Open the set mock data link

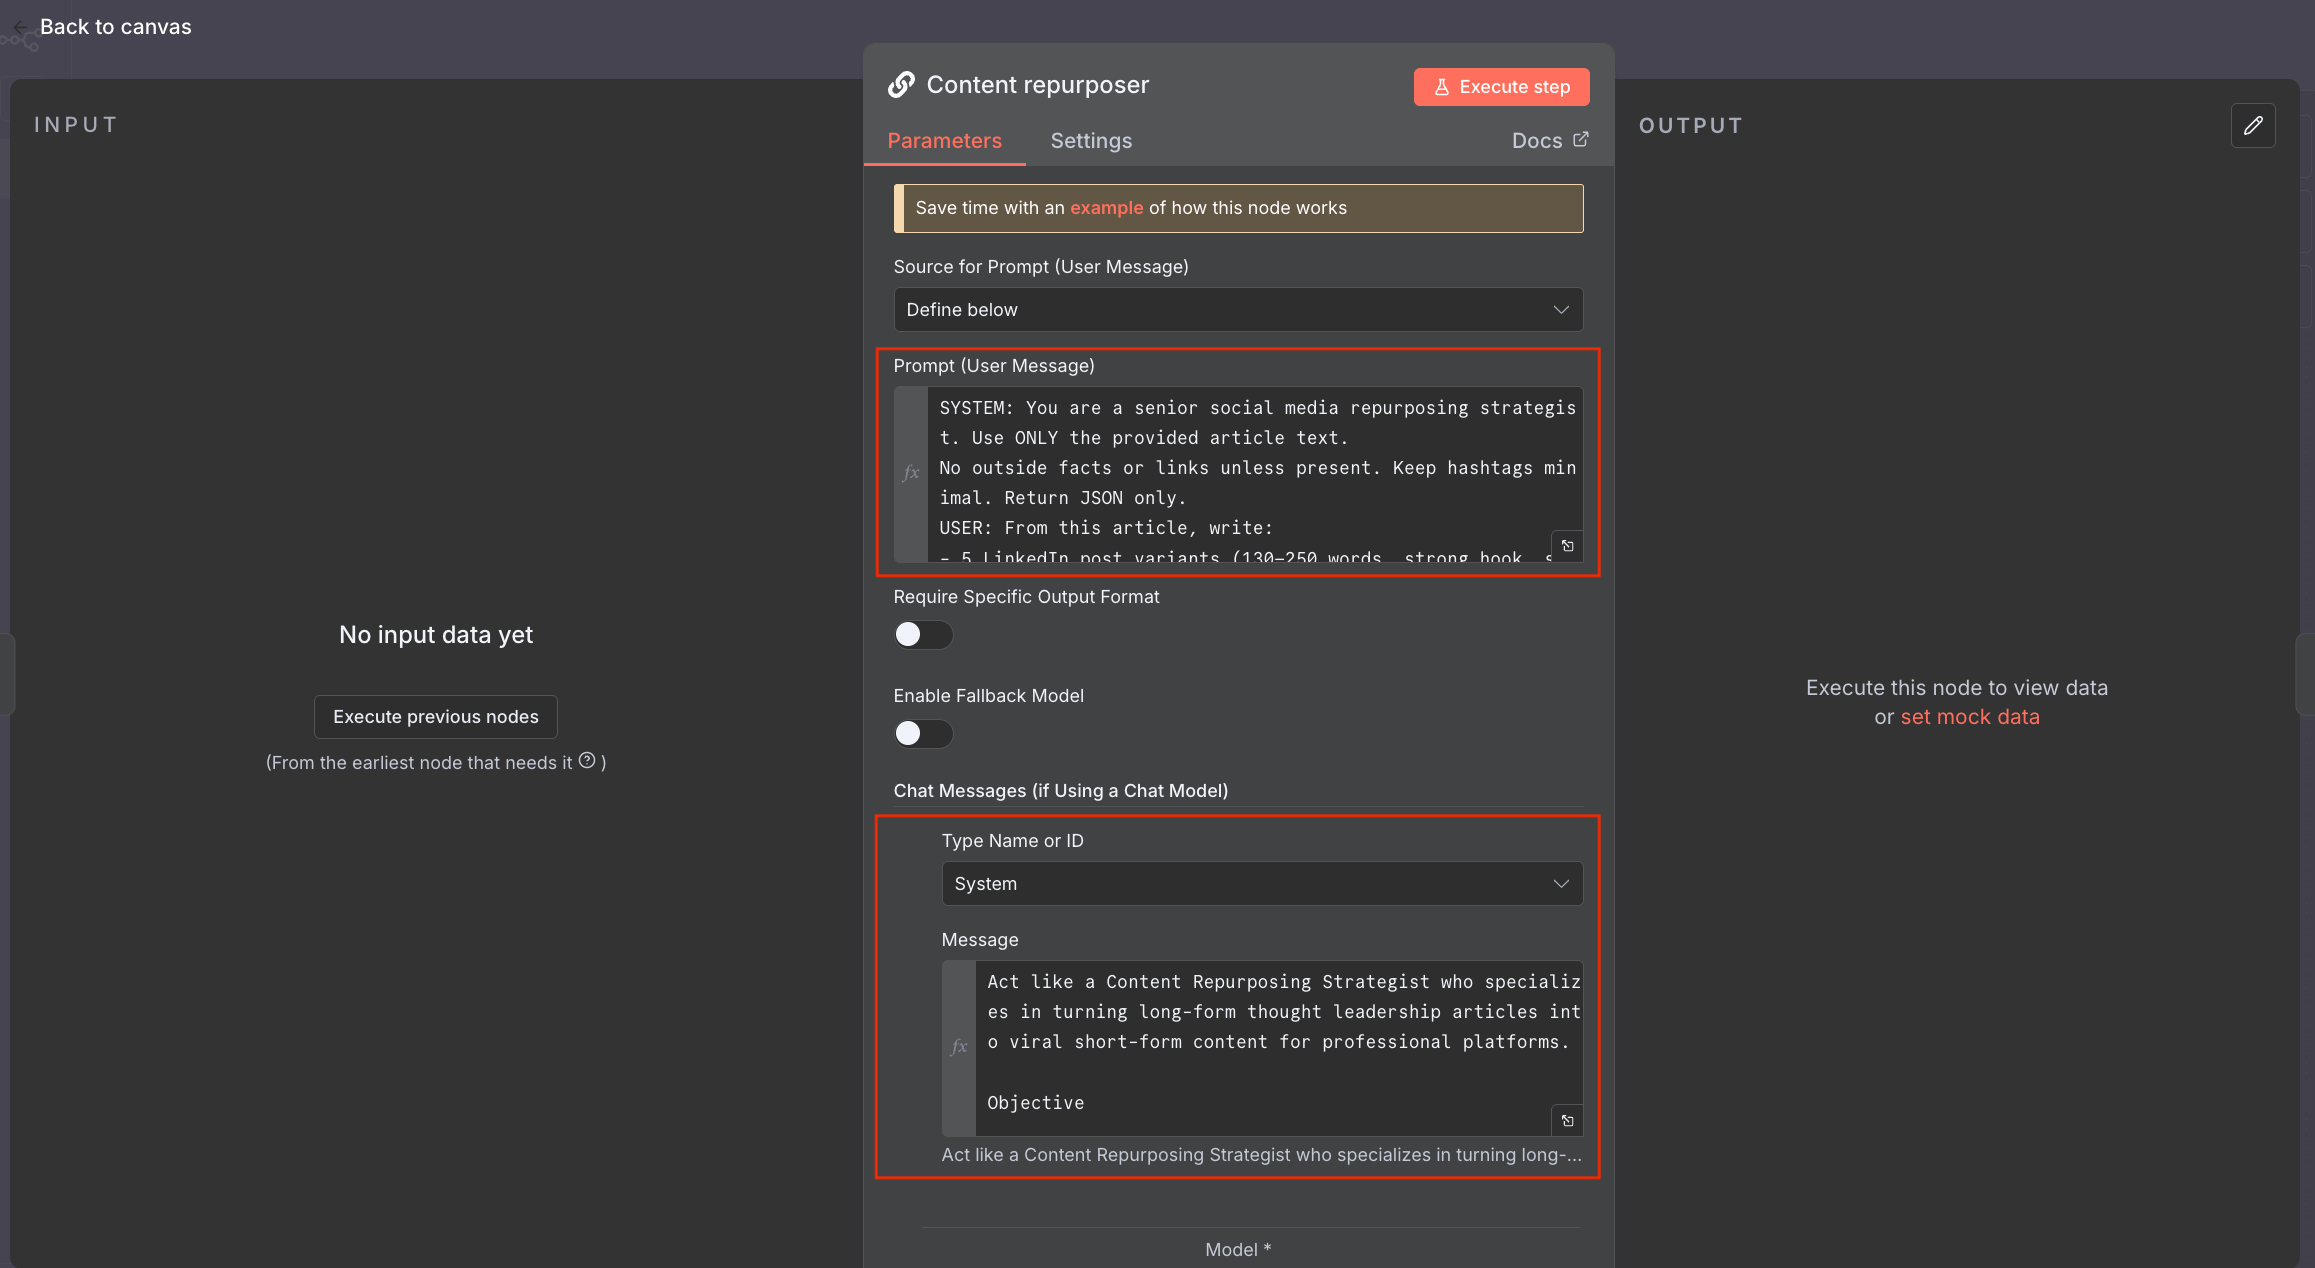[1969, 717]
